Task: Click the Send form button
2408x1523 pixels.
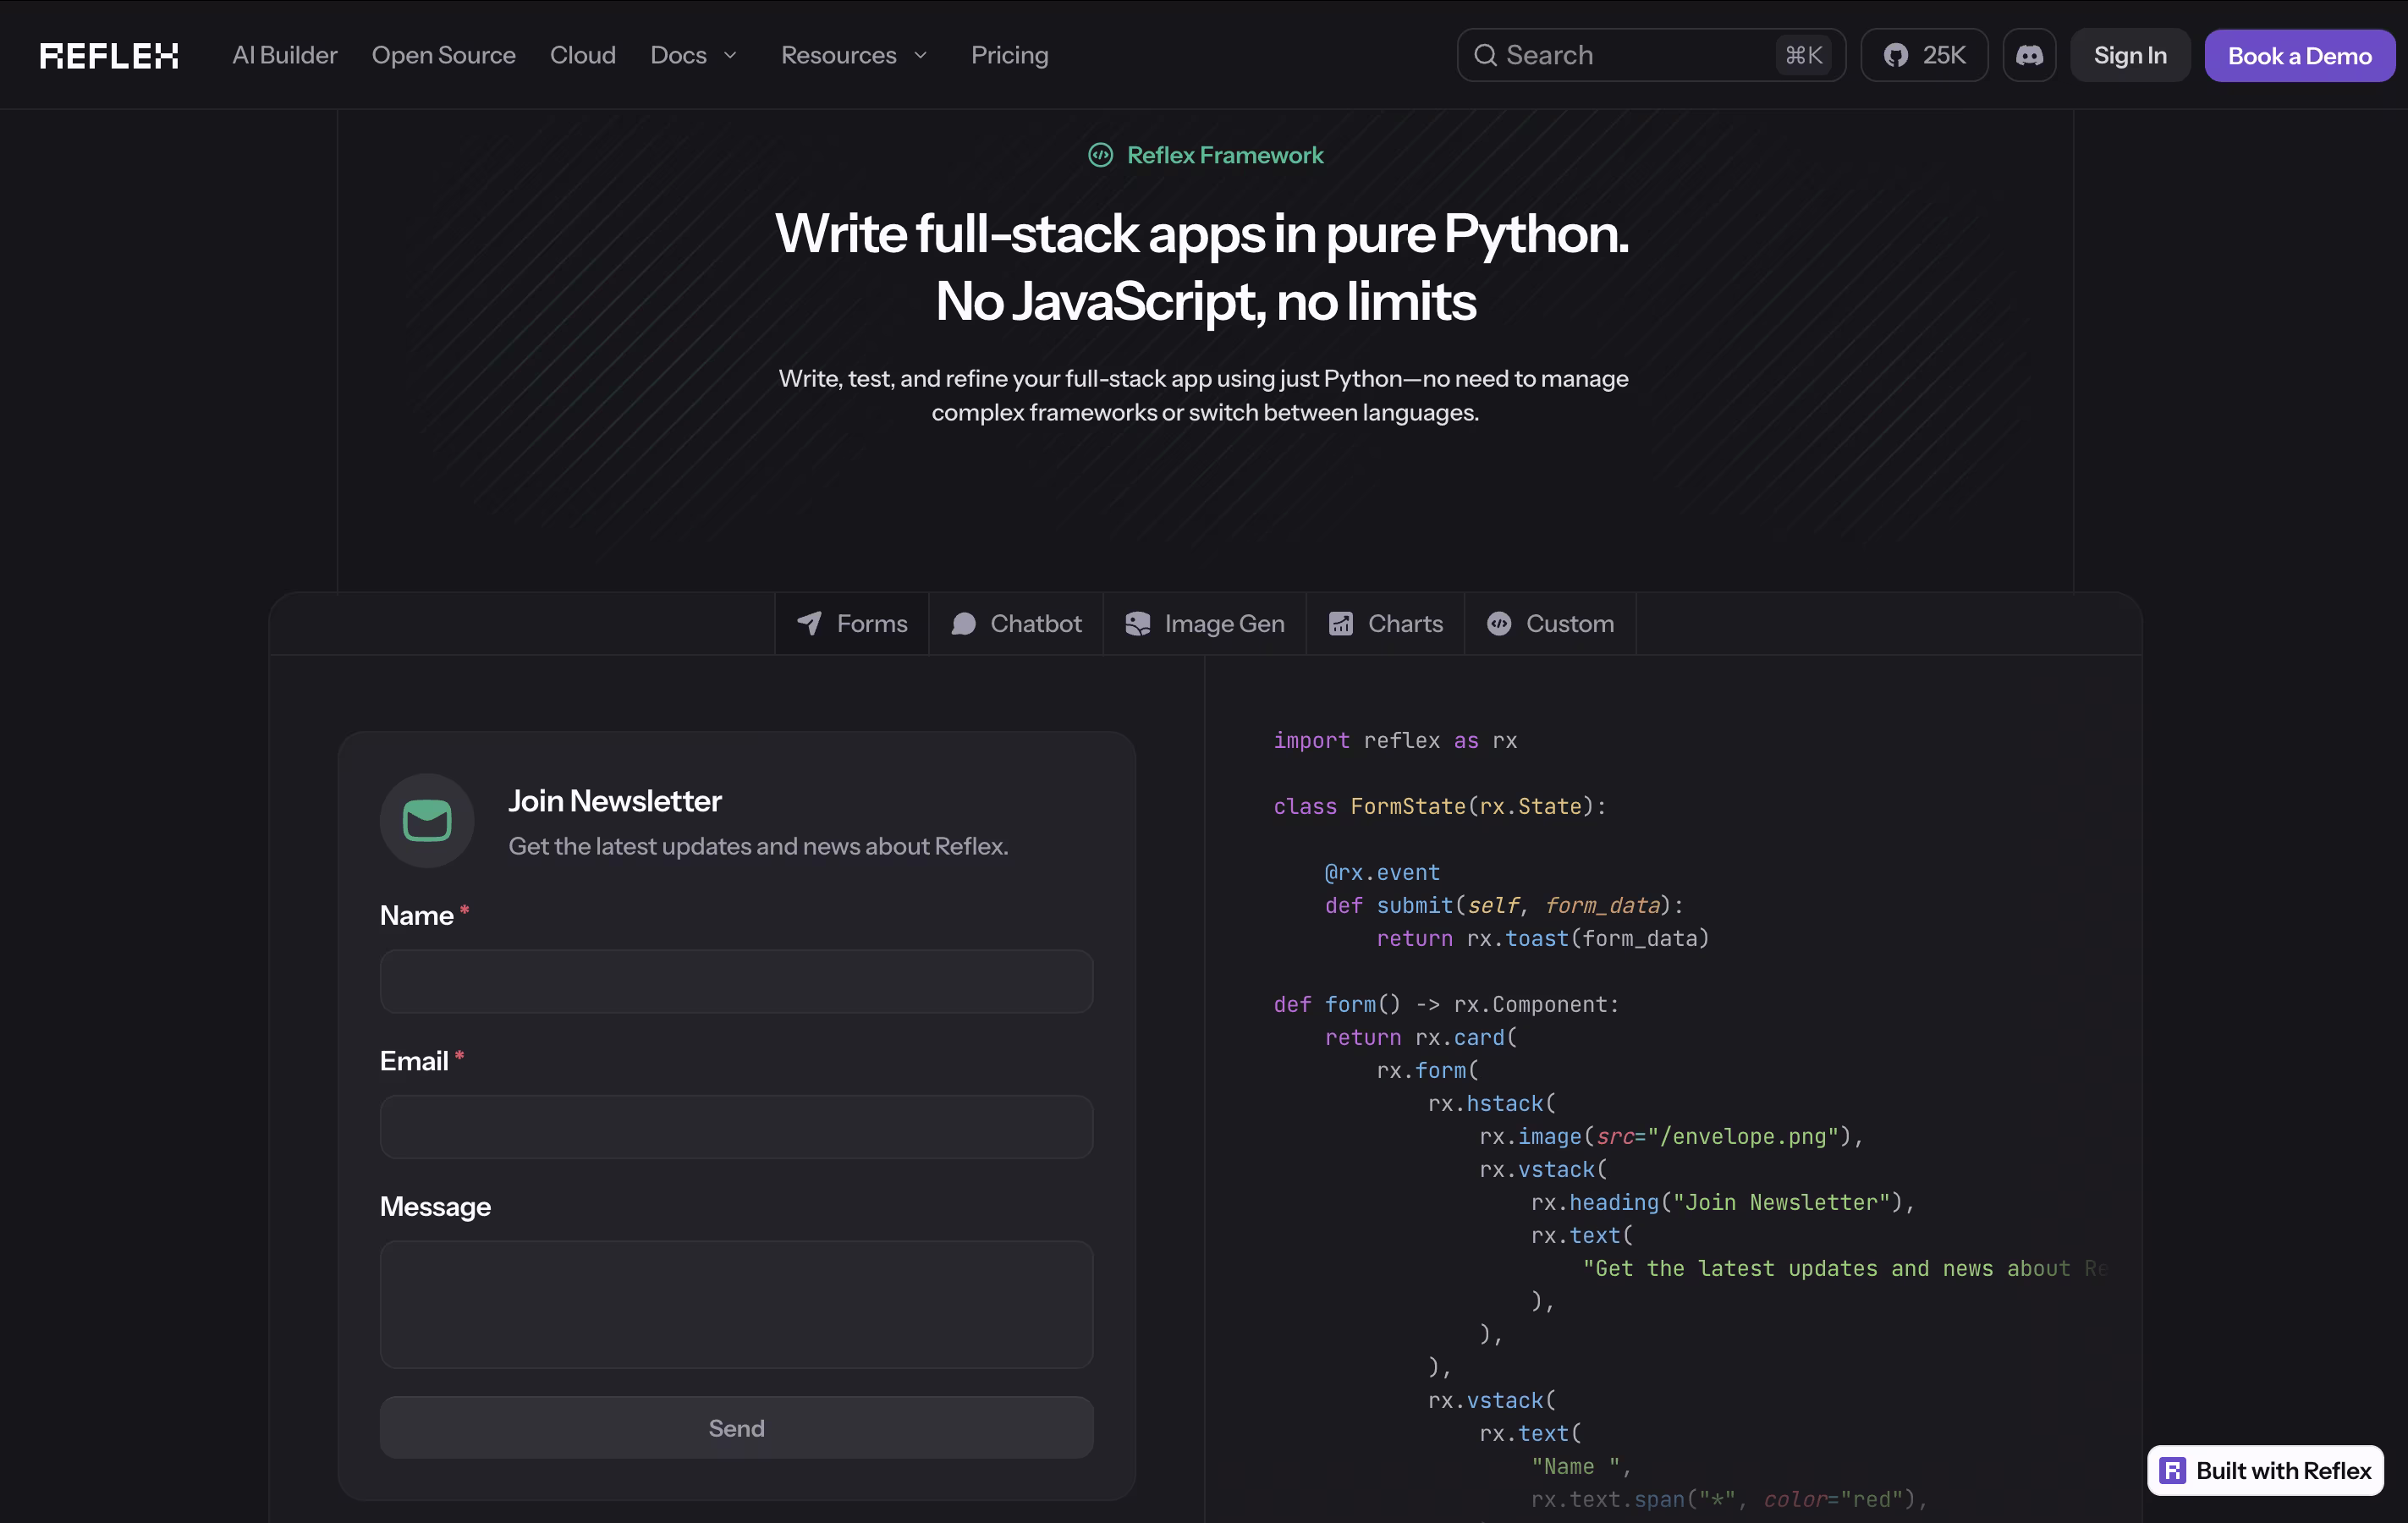Action: click(x=736, y=1428)
